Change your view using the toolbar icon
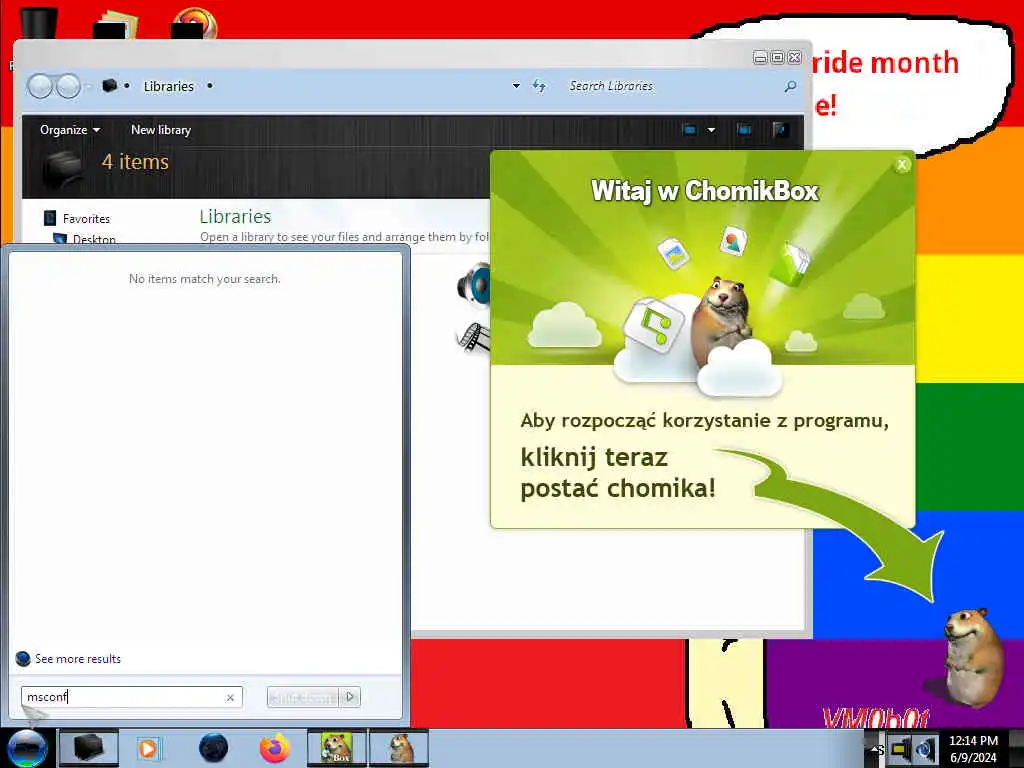 pos(690,129)
